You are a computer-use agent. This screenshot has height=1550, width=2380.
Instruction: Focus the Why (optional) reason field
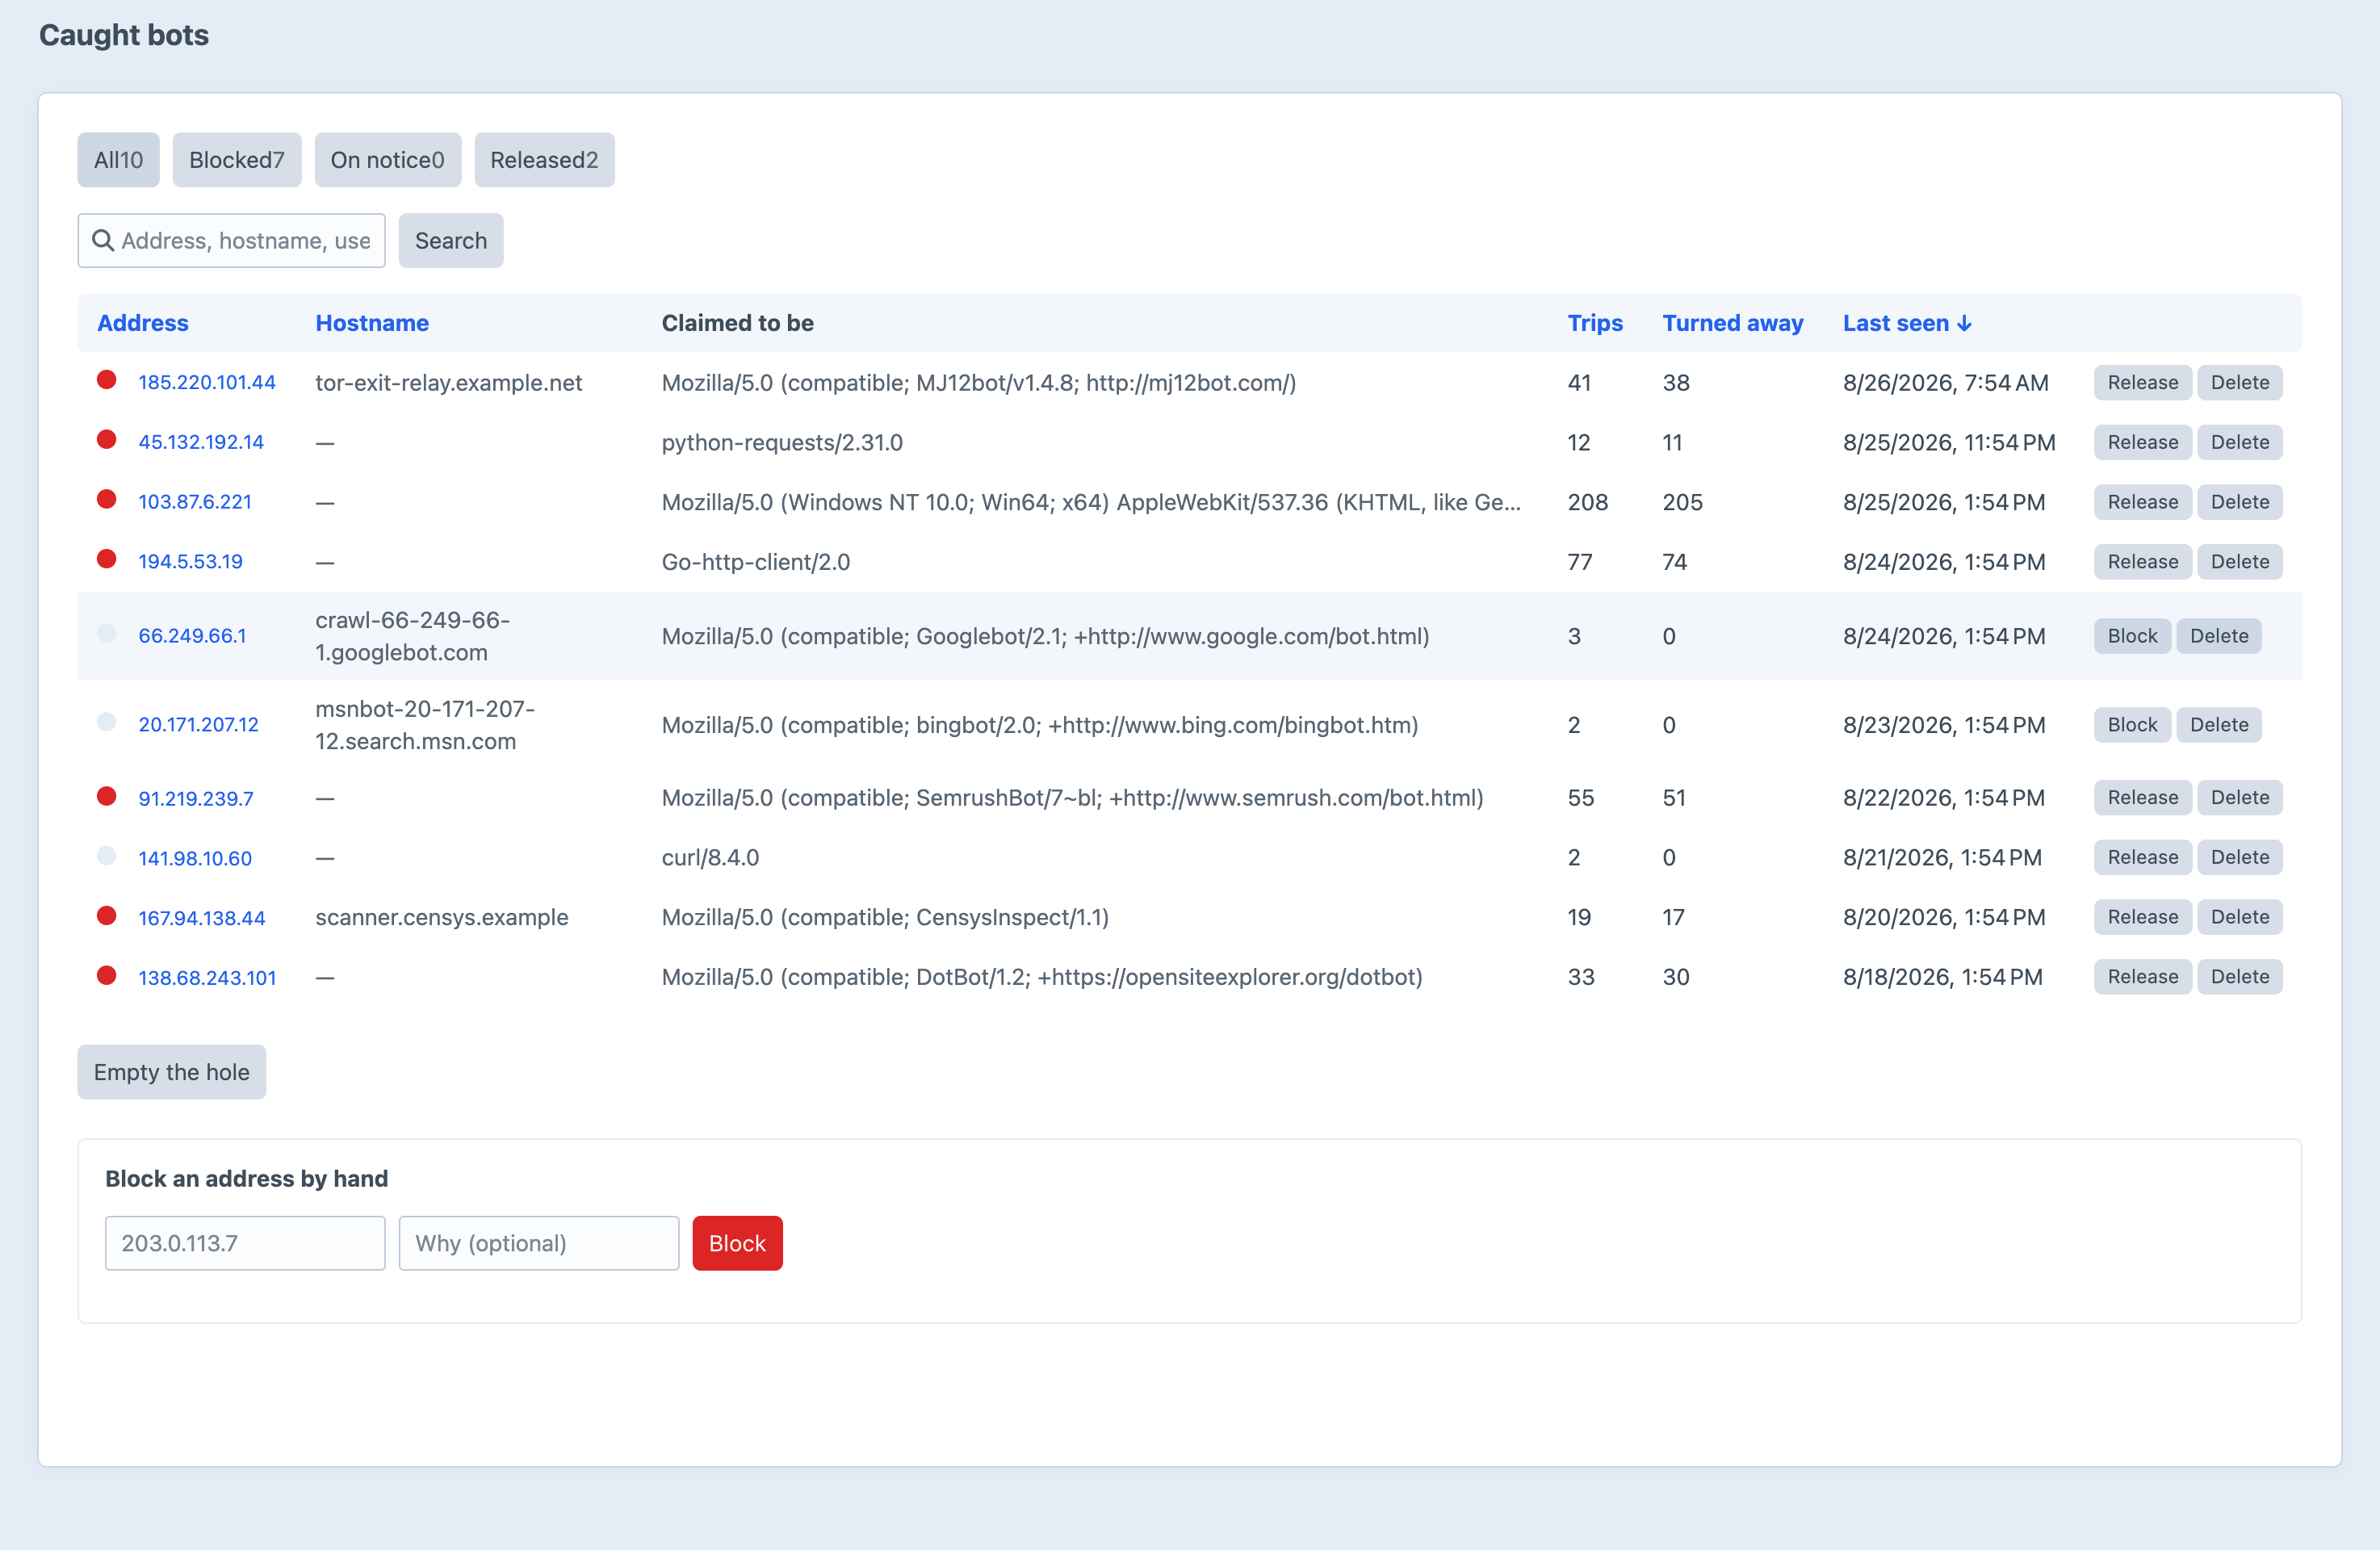[539, 1243]
